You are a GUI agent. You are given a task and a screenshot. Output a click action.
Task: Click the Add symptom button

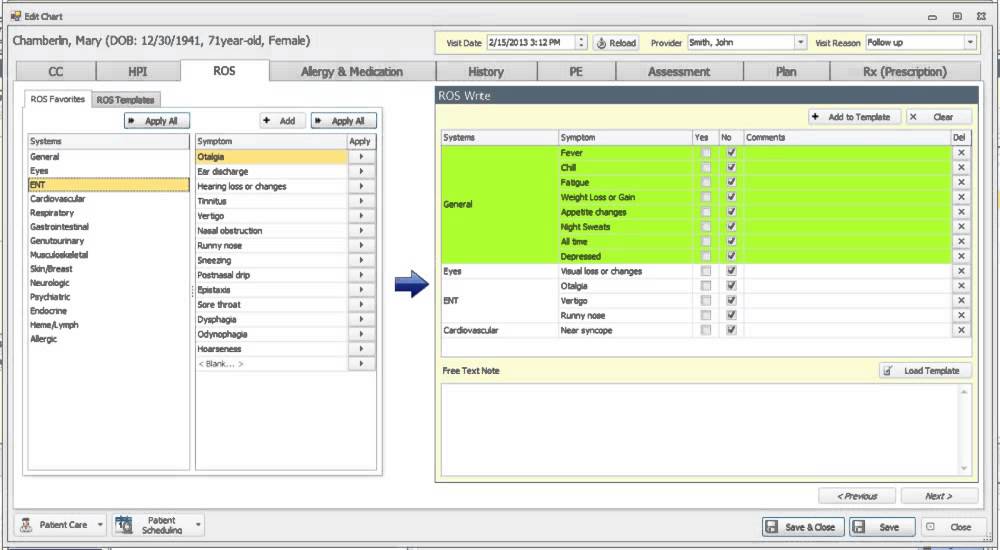coord(283,121)
